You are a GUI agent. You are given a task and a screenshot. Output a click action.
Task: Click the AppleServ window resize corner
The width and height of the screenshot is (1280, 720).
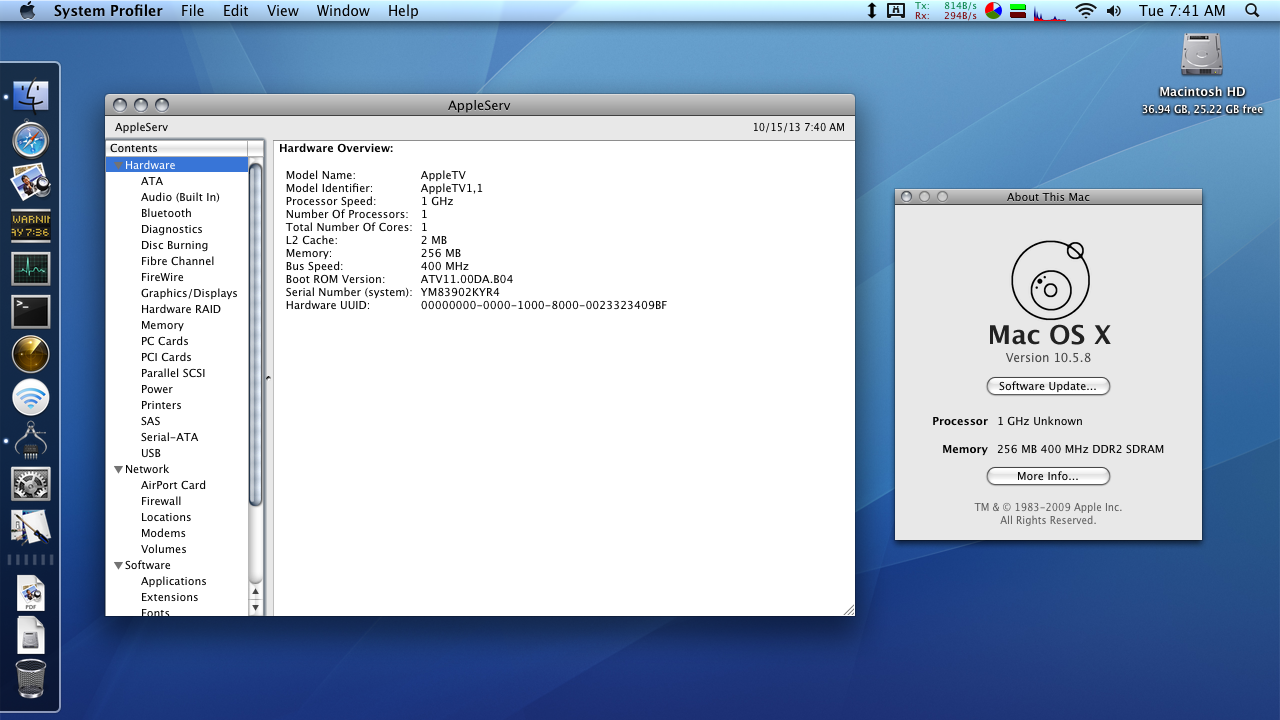click(848, 609)
